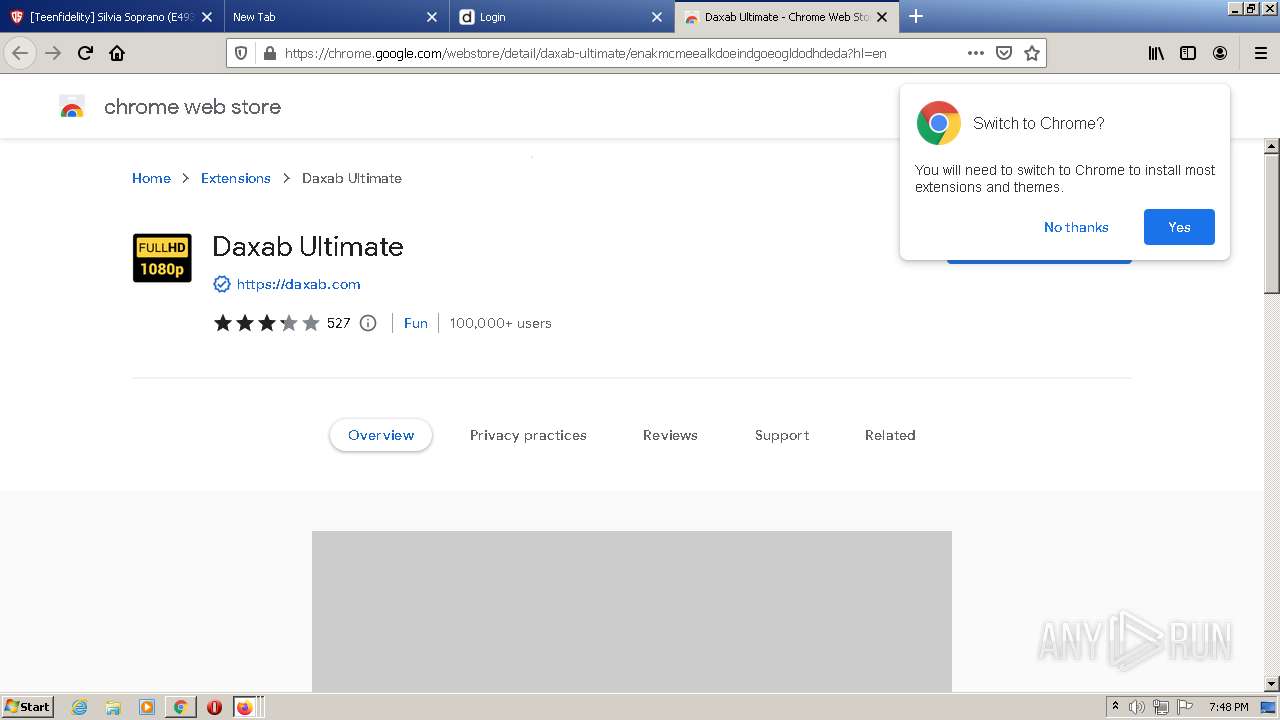Image resolution: width=1280 pixels, height=720 pixels.
Task: Launch media player from taskbar
Action: tap(147, 707)
